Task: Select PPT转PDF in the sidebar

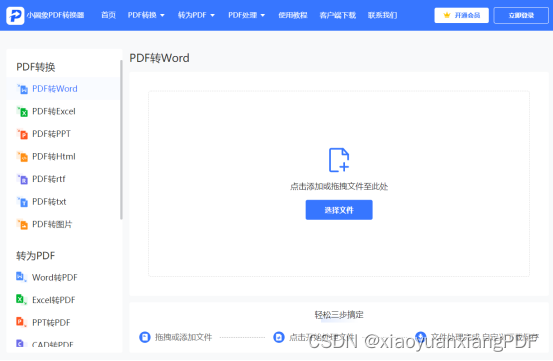Action: click(x=63, y=323)
